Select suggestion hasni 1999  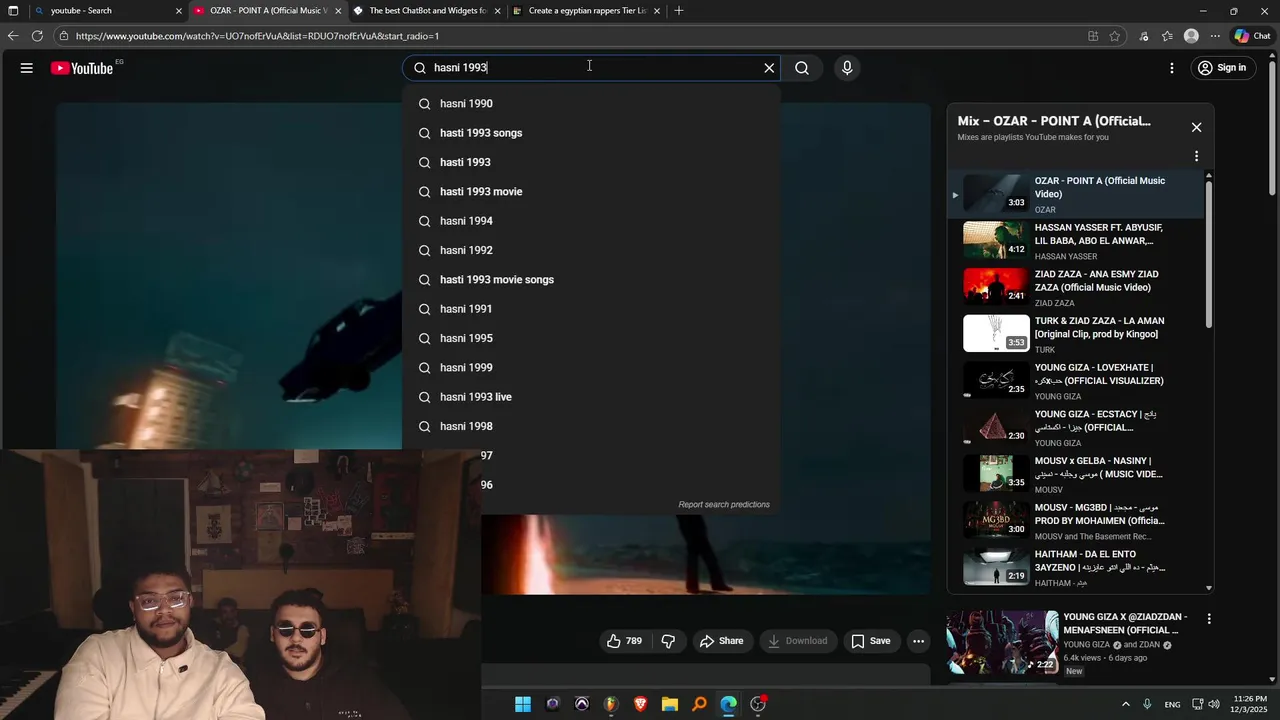[591, 368]
